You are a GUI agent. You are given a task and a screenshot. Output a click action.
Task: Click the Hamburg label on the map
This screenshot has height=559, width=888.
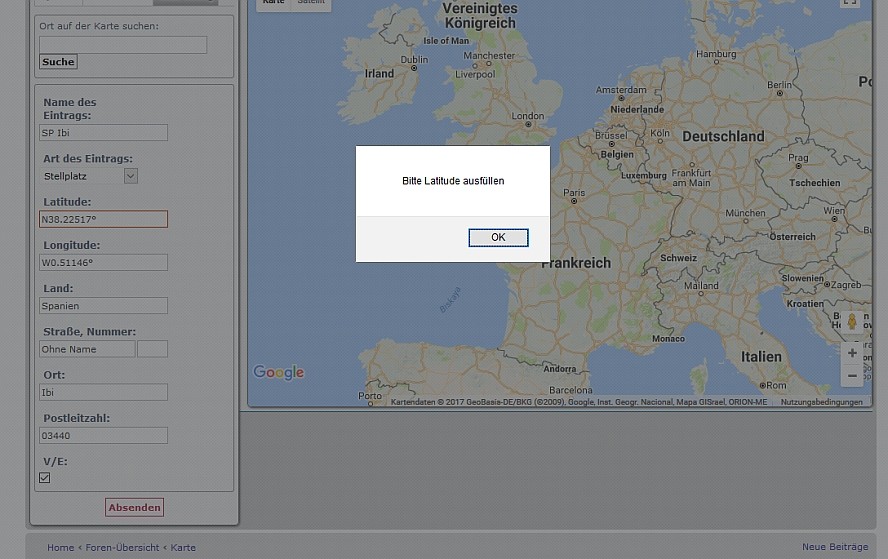click(x=716, y=54)
